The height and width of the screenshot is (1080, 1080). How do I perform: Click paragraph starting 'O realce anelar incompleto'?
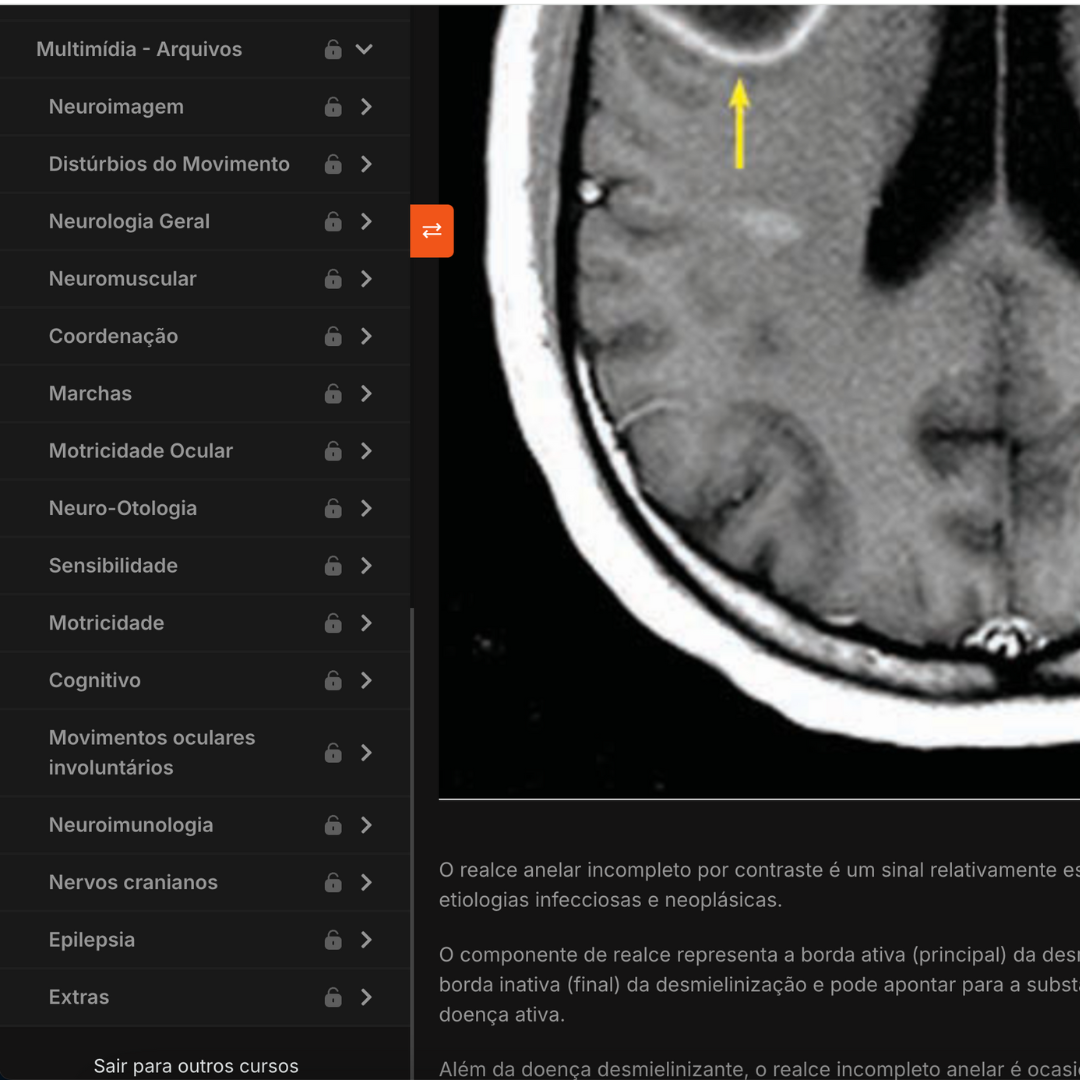click(x=759, y=885)
